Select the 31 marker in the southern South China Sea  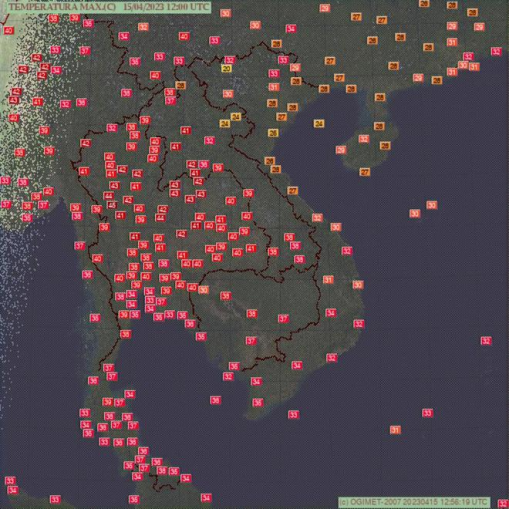(395, 430)
